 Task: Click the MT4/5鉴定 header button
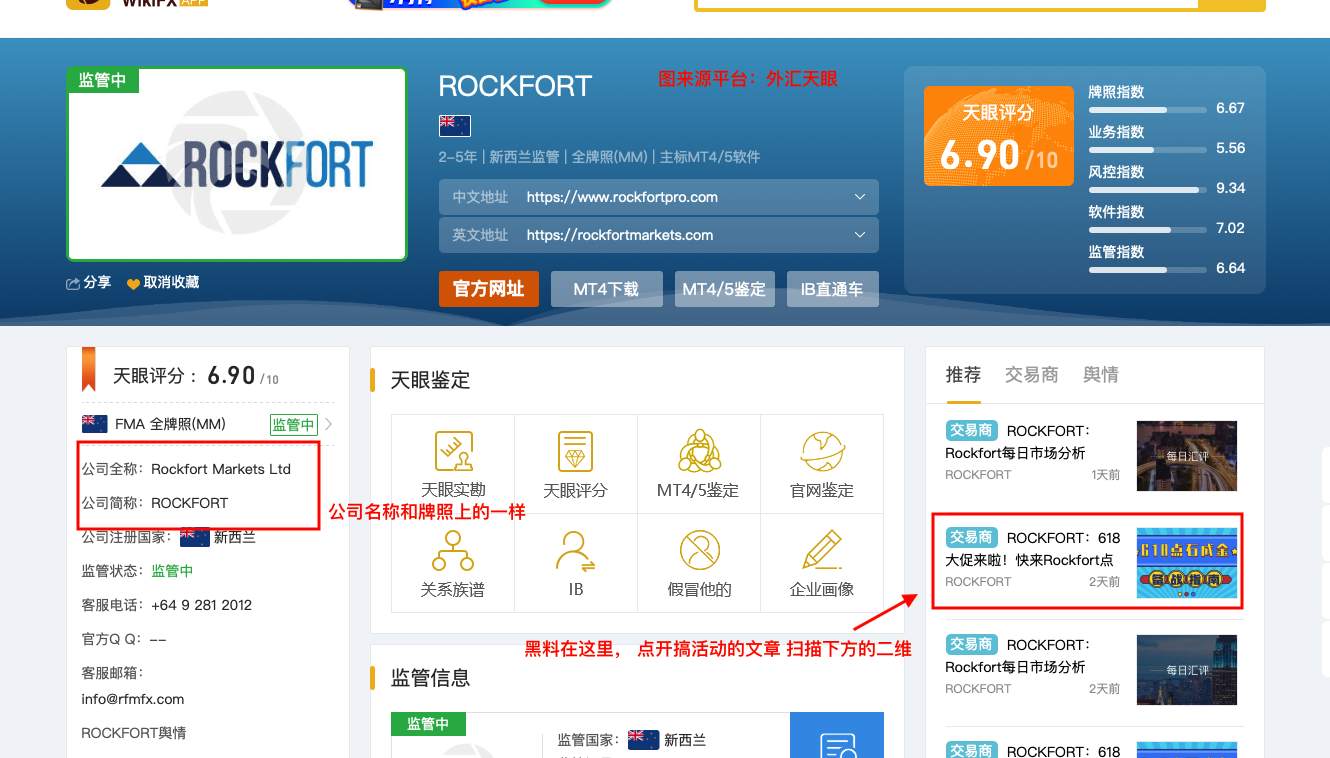[x=725, y=289]
